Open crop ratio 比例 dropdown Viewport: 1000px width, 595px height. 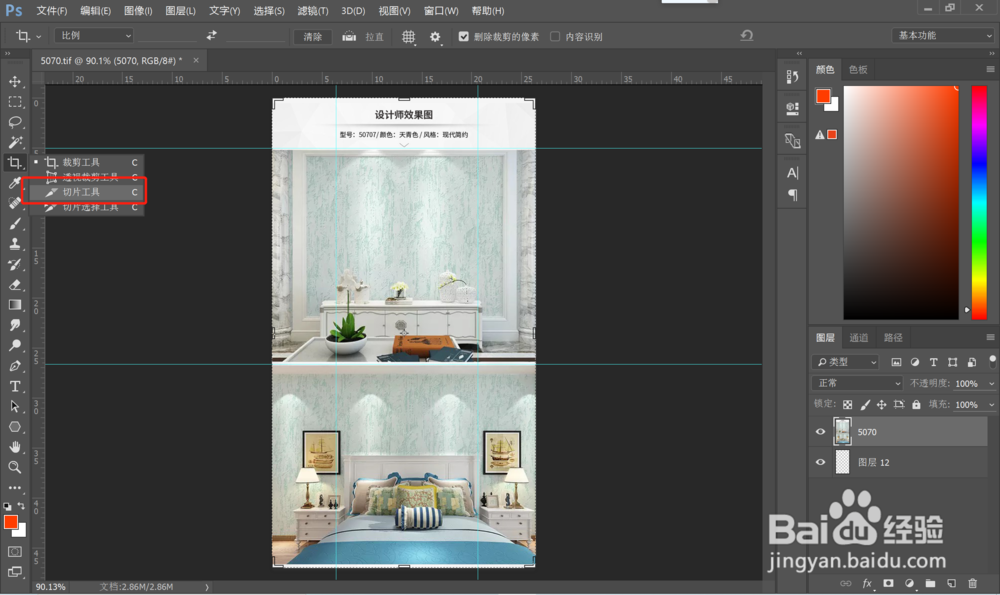click(x=94, y=36)
